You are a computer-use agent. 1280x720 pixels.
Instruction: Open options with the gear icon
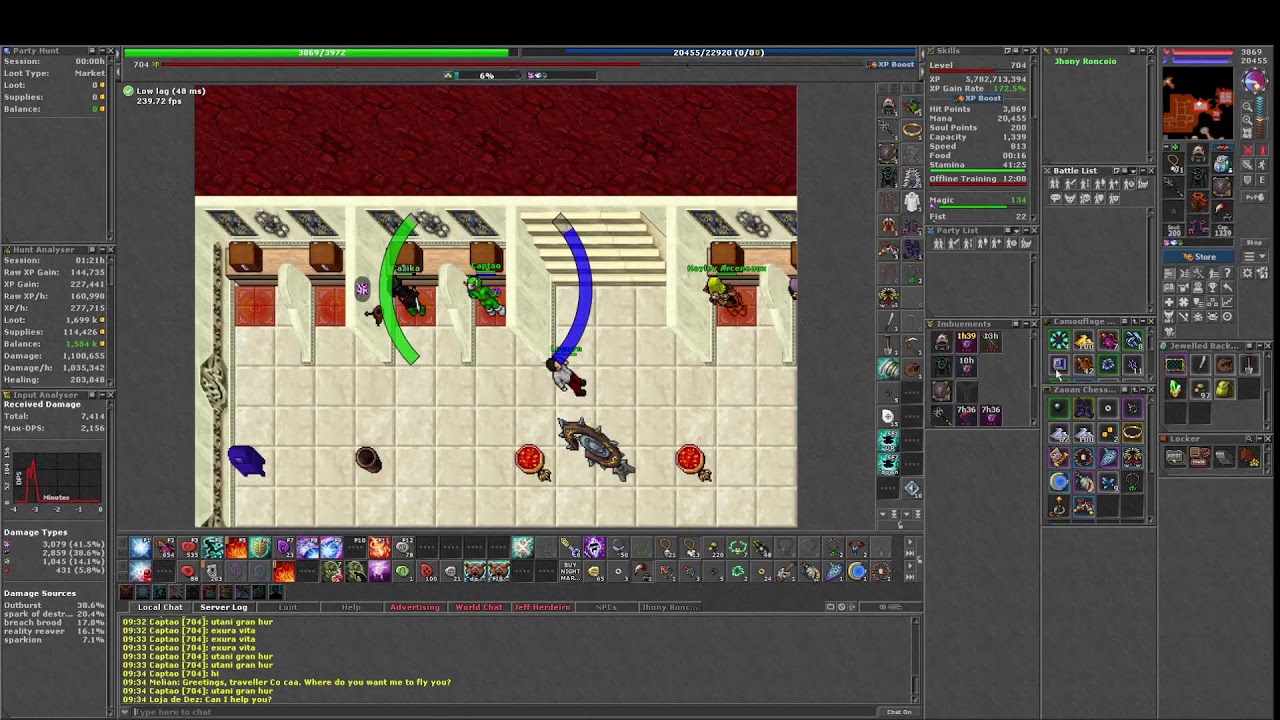pyautogui.click(x=1247, y=272)
